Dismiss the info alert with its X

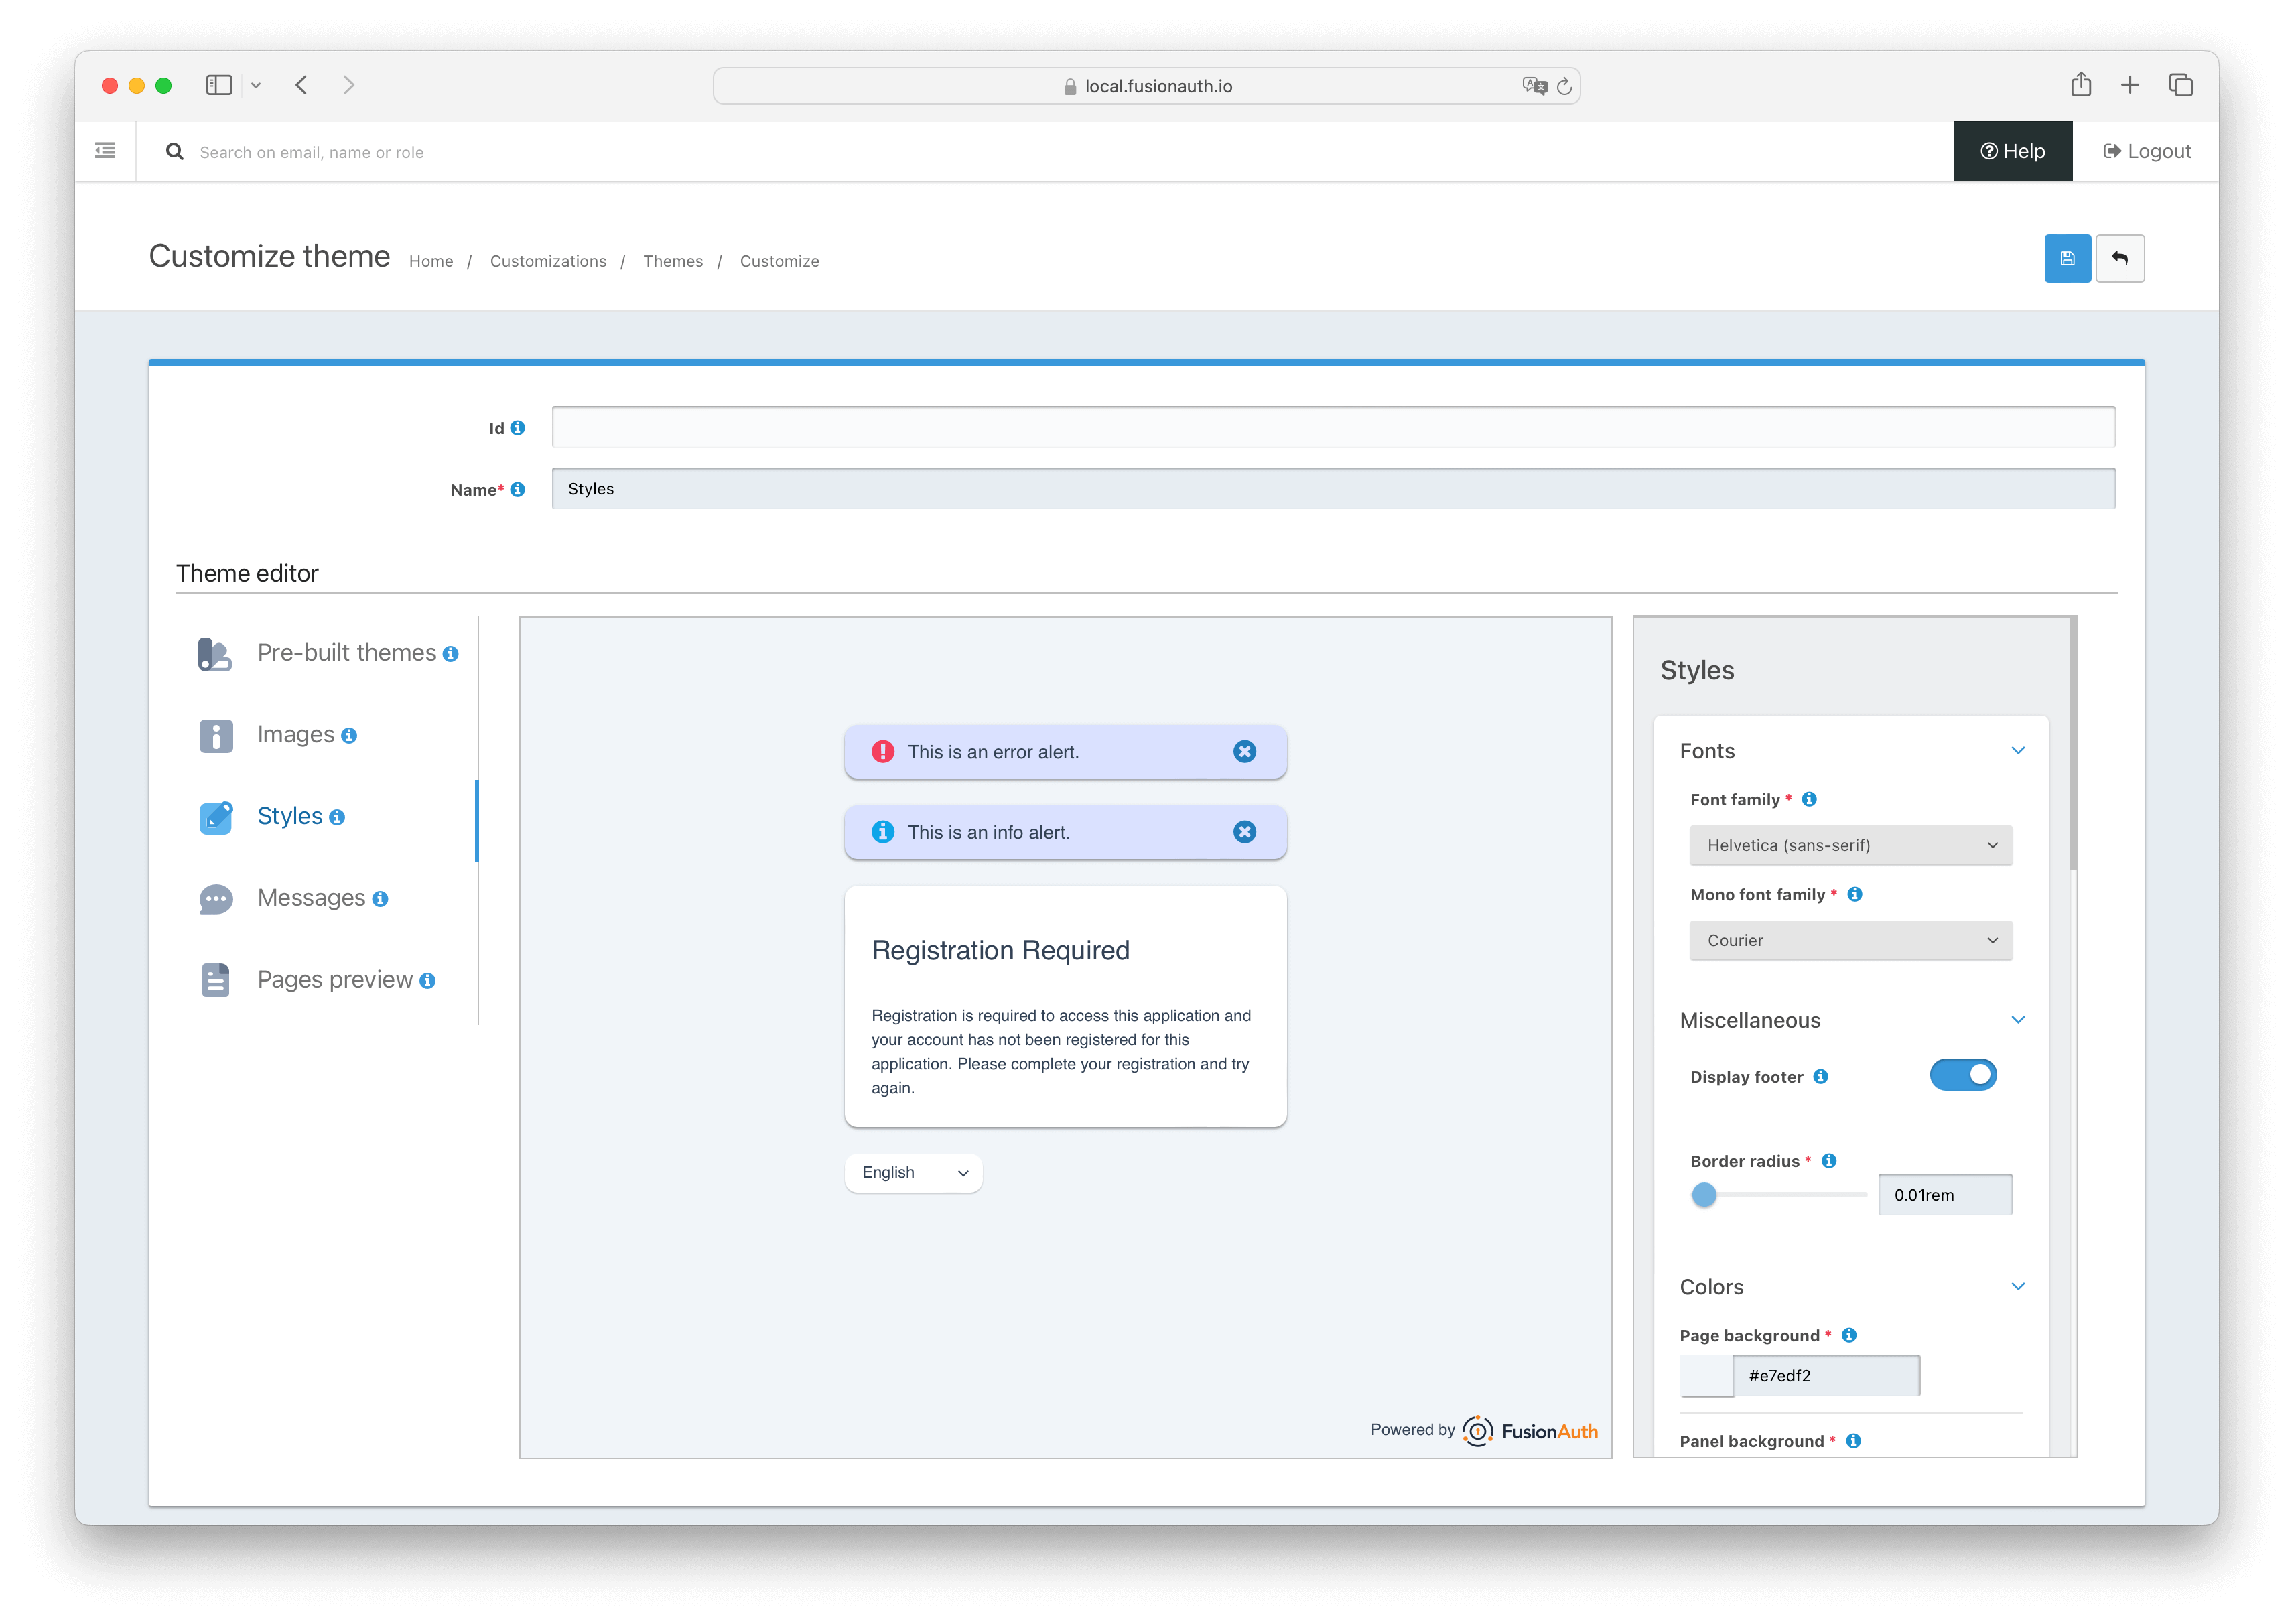1244,832
